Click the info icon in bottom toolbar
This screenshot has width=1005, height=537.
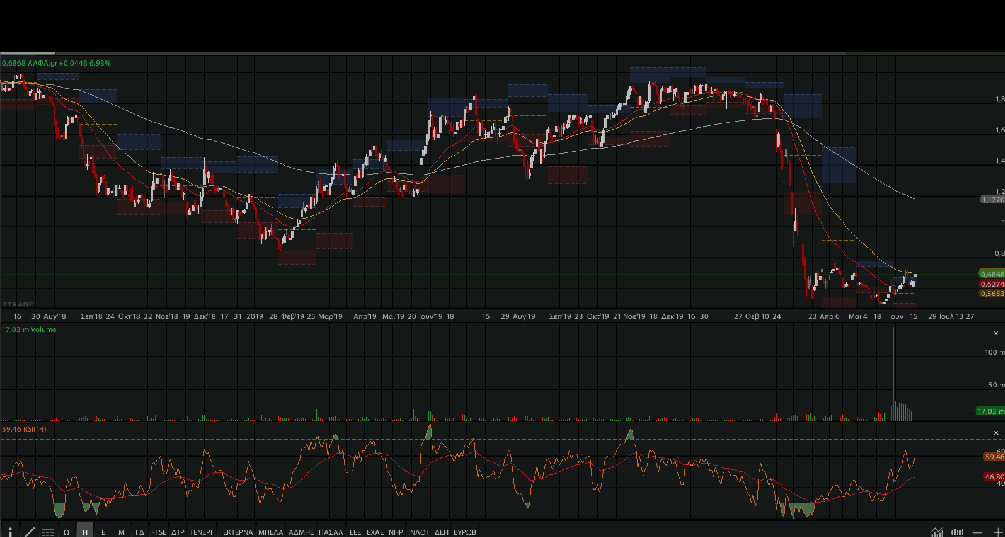pos(11,531)
